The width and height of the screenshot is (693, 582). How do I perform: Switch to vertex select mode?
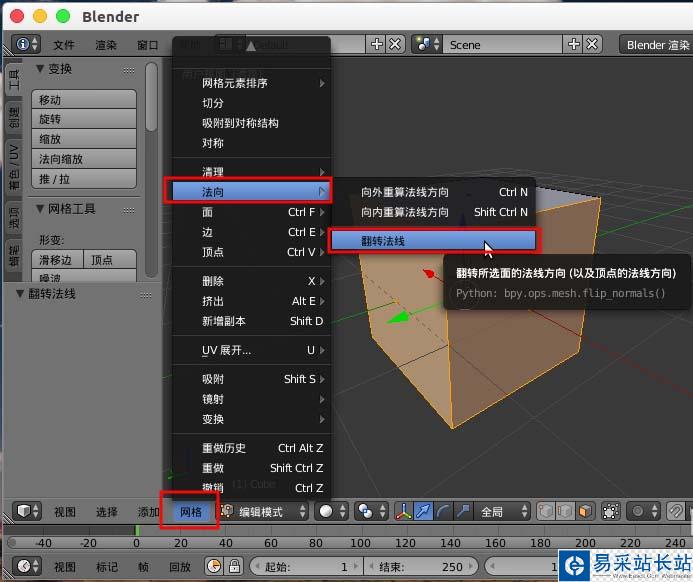tap(546, 511)
